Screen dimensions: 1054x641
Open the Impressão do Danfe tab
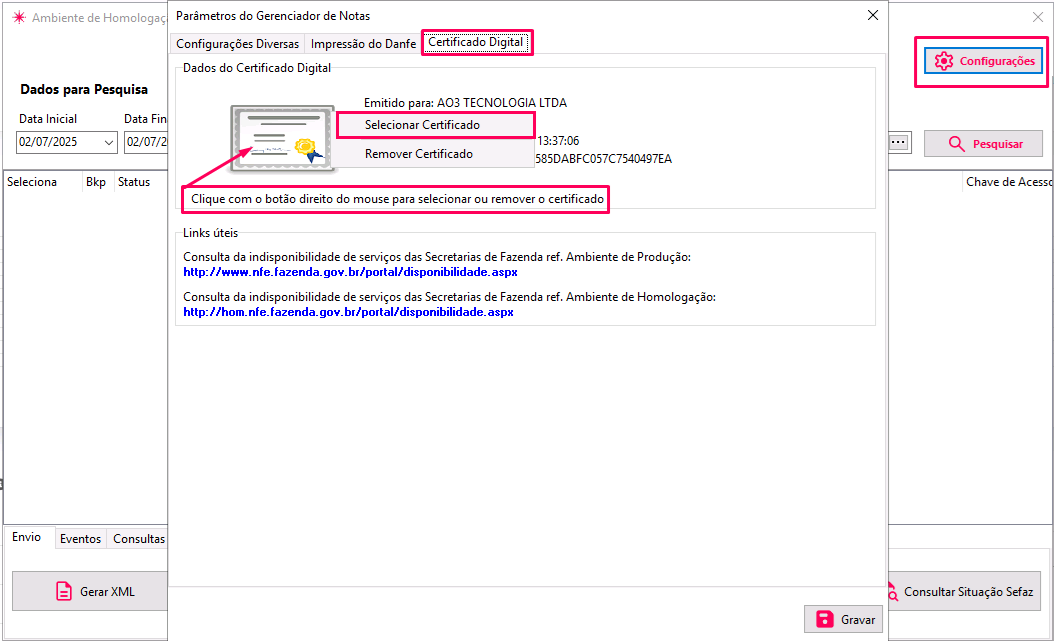pyautogui.click(x=363, y=44)
